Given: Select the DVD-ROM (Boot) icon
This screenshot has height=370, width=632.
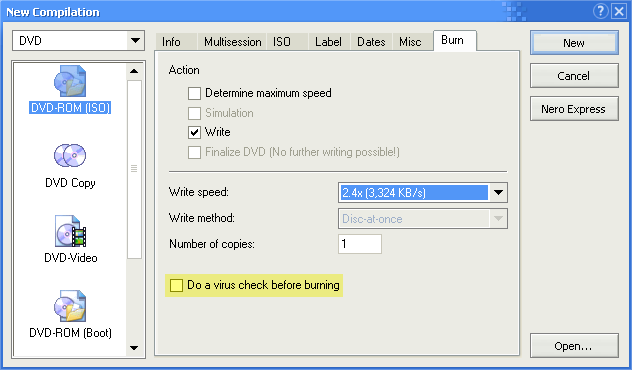Looking at the screenshot, I should pyautogui.click(x=70, y=306).
